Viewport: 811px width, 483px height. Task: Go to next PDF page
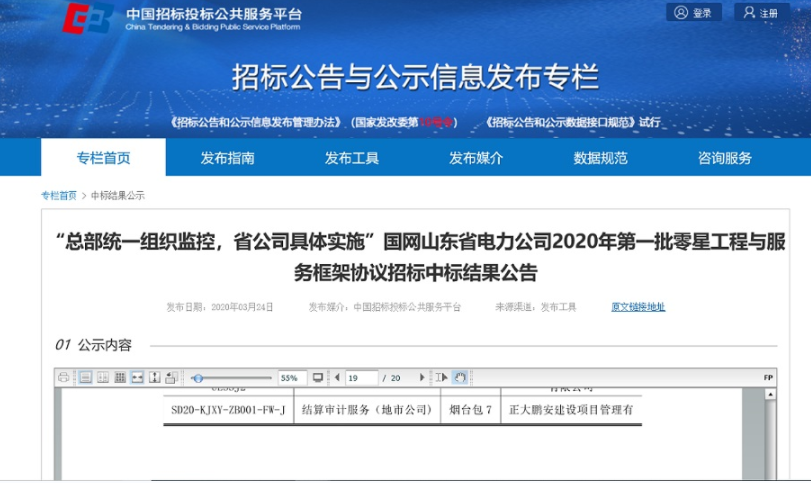[422, 378]
